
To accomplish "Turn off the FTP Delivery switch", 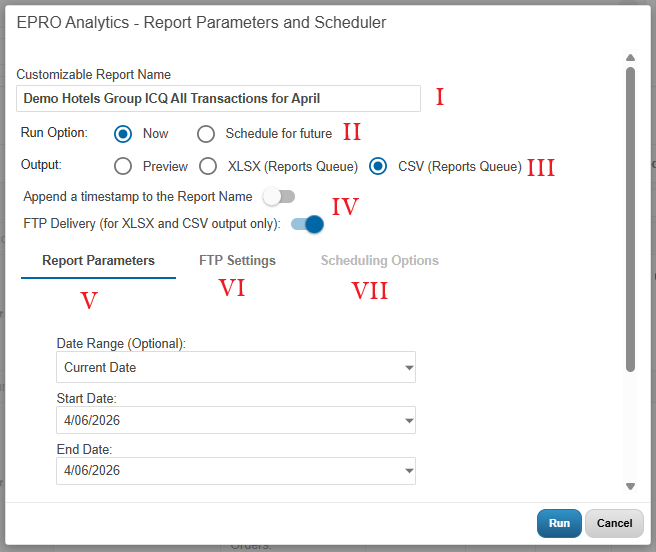I will click(307, 224).
